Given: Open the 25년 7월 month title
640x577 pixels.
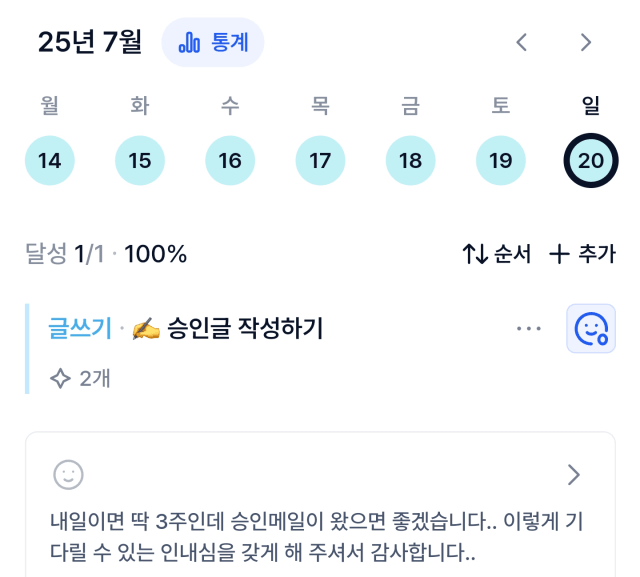Looking at the screenshot, I should point(90,42).
